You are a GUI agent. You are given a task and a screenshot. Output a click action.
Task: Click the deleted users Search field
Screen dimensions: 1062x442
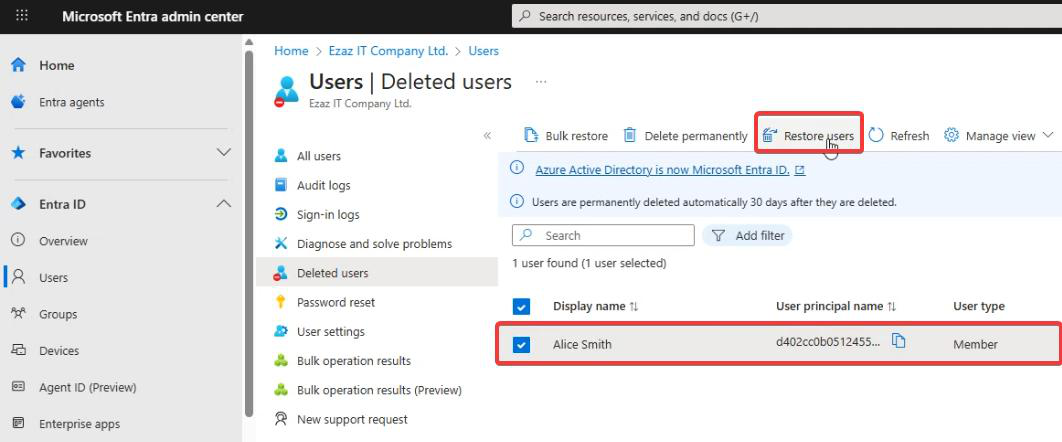click(x=603, y=236)
